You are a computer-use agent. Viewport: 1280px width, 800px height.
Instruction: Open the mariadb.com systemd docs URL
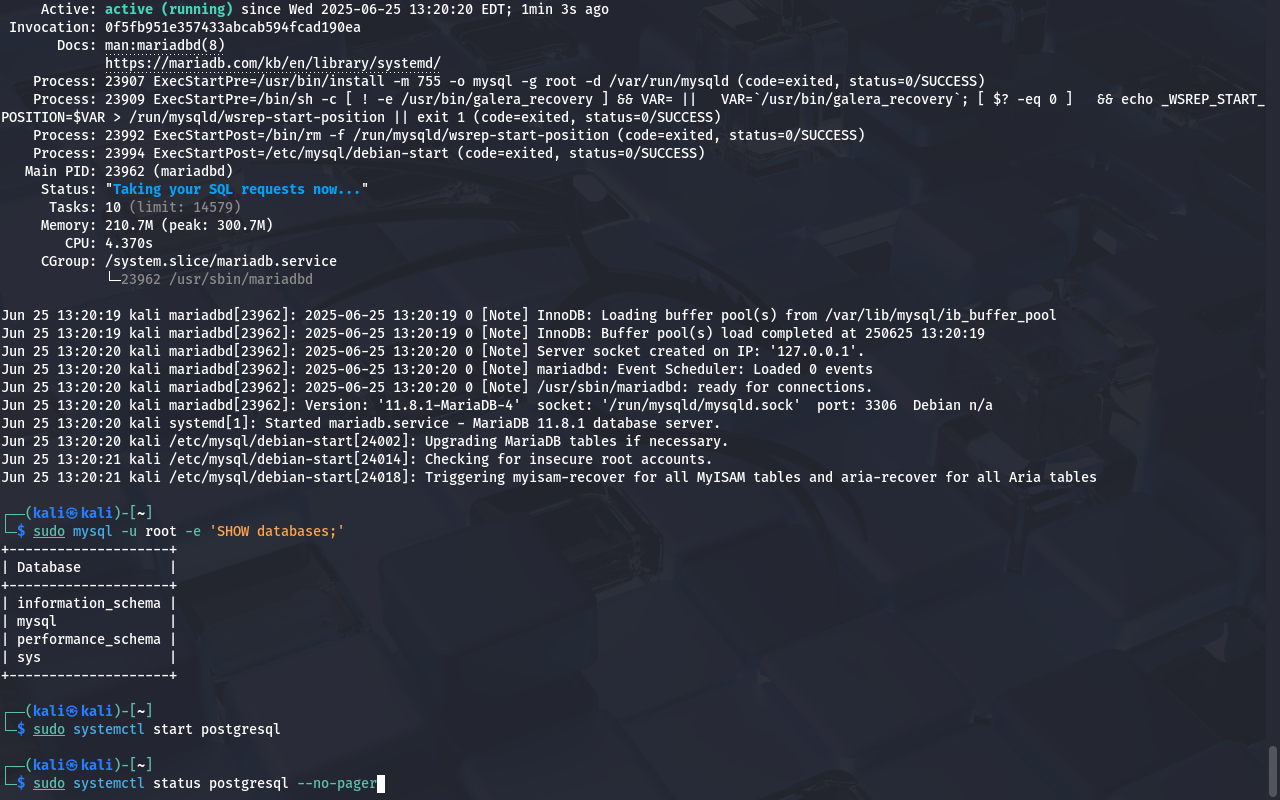pyautogui.click(x=273, y=63)
